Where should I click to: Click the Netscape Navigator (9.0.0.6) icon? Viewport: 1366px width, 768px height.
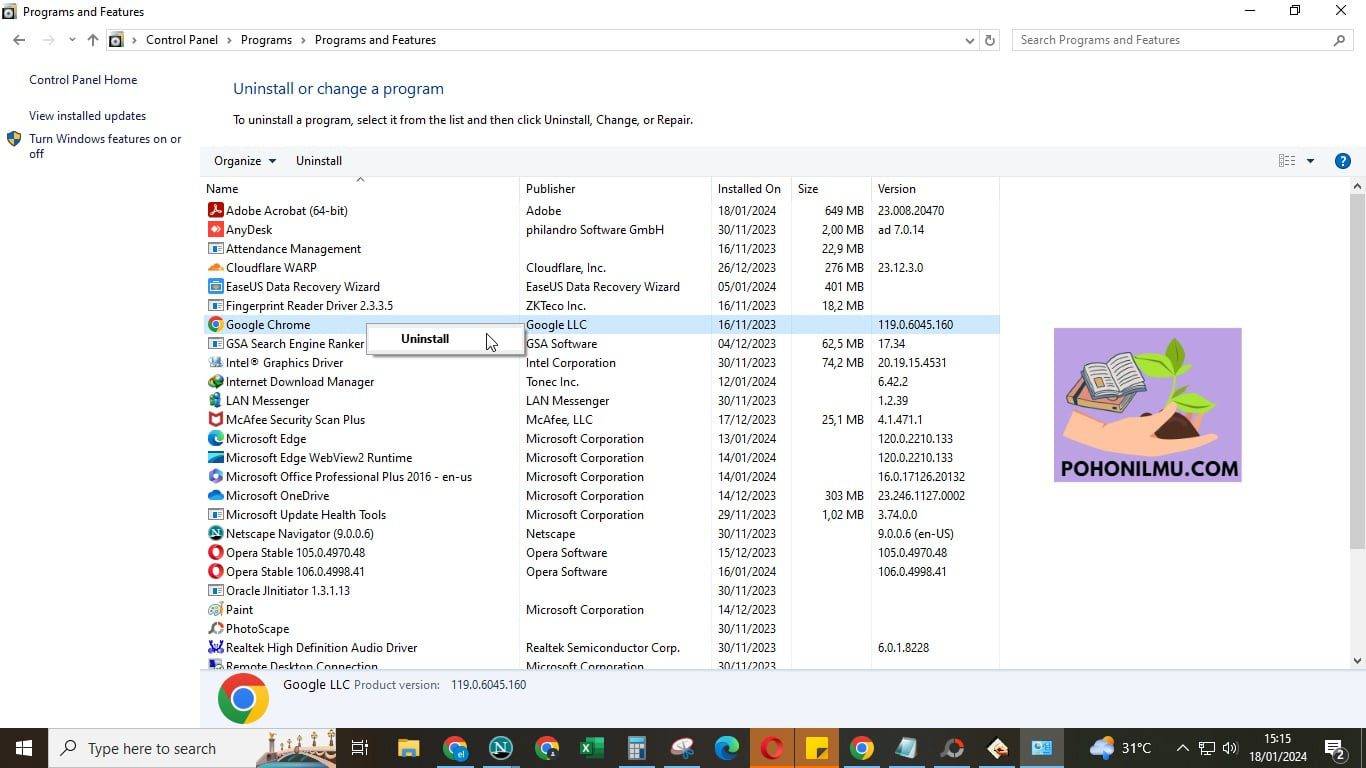(x=215, y=533)
